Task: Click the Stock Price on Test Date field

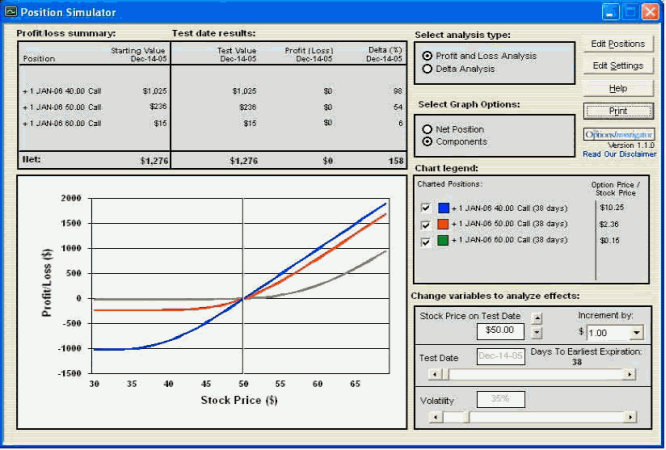Action: point(501,329)
